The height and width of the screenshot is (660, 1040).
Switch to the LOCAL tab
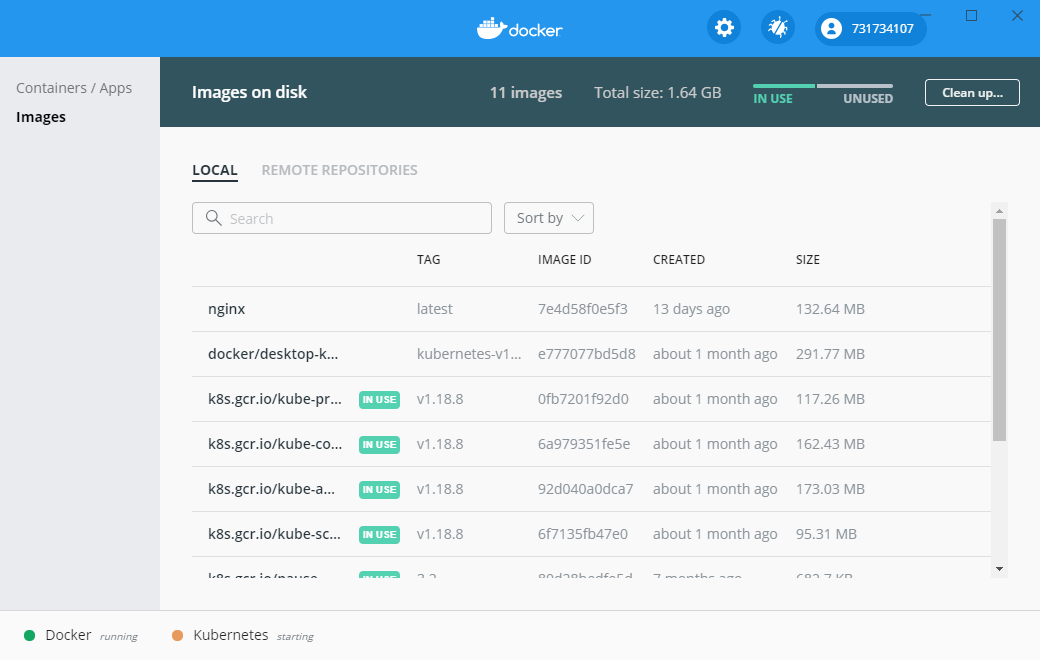214,170
